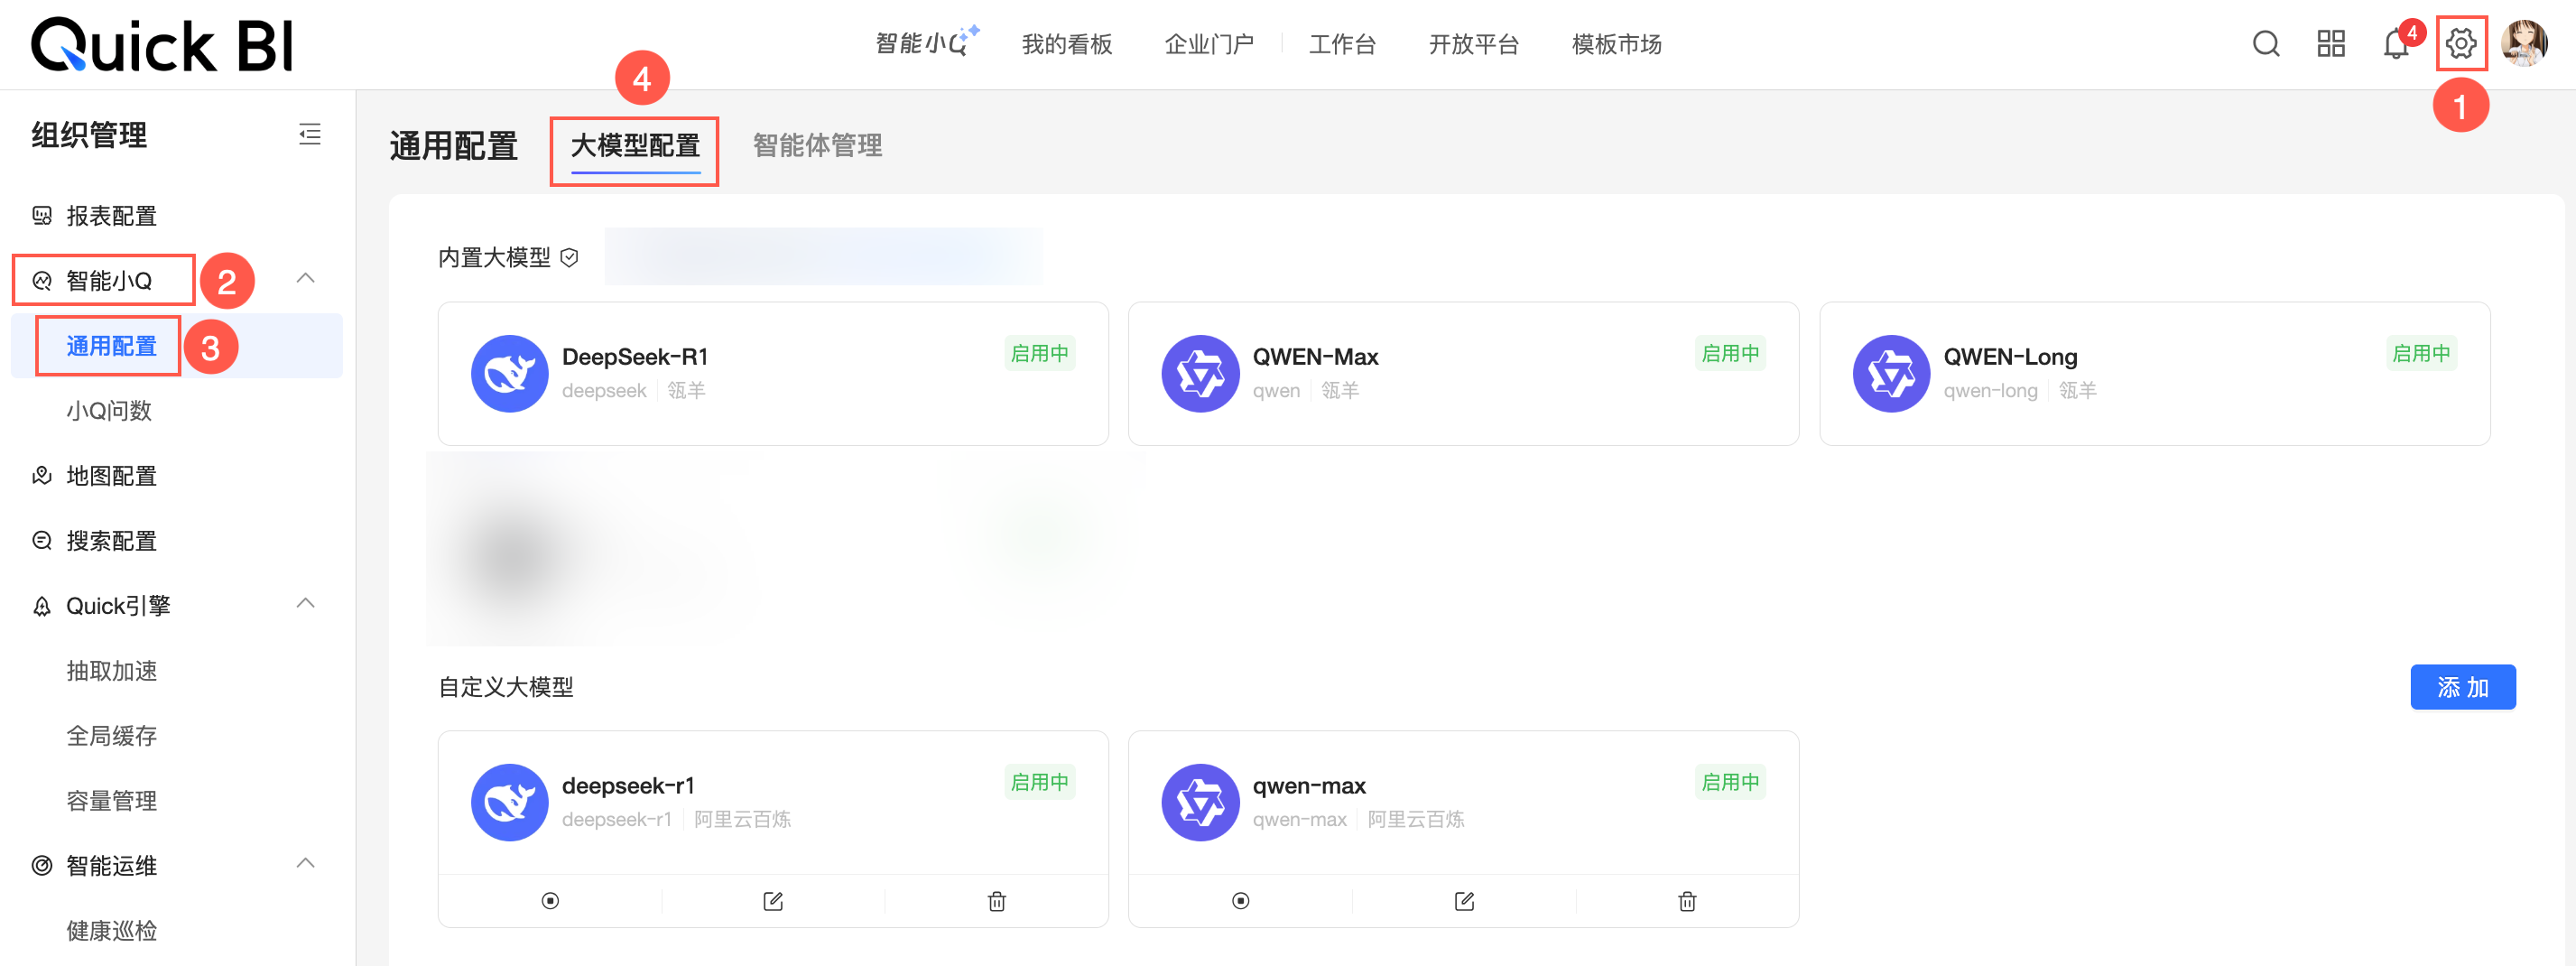
Task: Switch to the 智能体管理 tab
Action: (817, 146)
